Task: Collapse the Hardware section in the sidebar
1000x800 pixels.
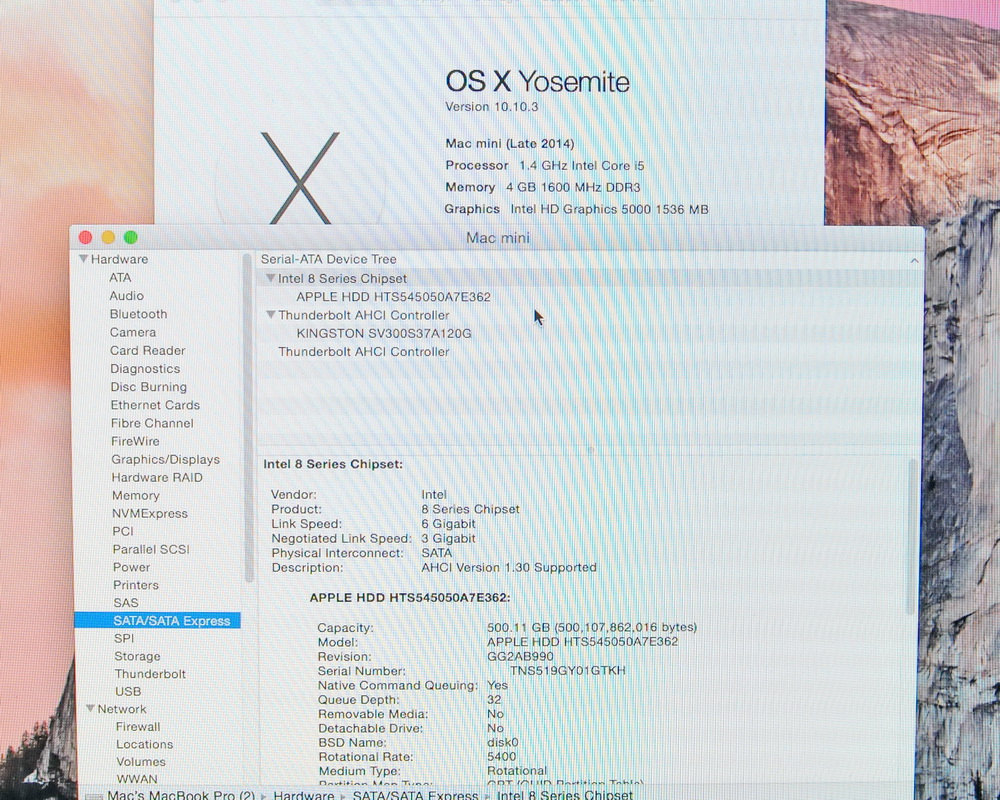Action: [83, 259]
